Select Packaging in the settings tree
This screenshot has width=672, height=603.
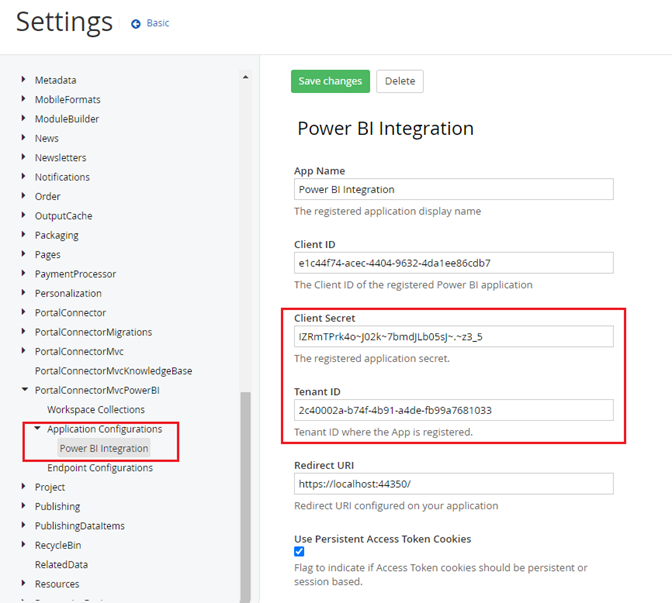[x=57, y=235]
